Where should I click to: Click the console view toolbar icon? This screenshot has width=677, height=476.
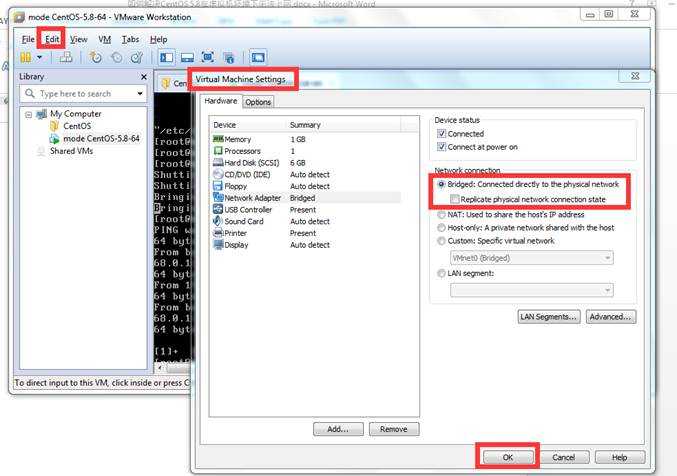(x=258, y=57)
